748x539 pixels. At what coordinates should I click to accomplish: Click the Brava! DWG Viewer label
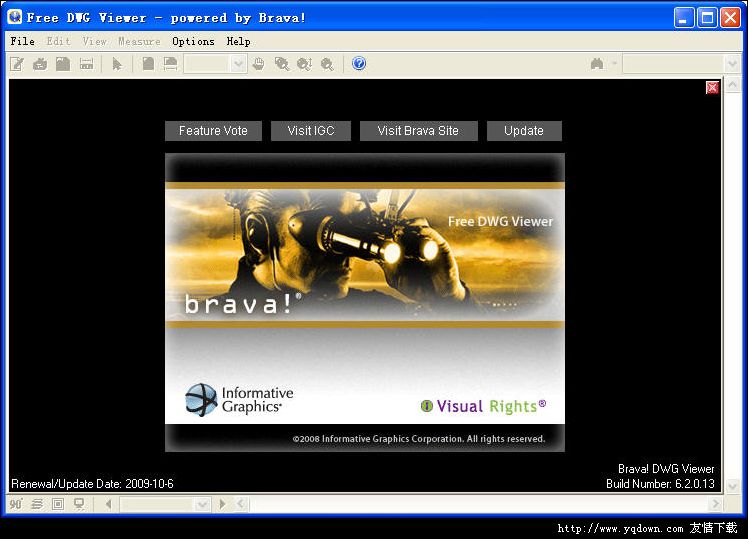[666, 469]
